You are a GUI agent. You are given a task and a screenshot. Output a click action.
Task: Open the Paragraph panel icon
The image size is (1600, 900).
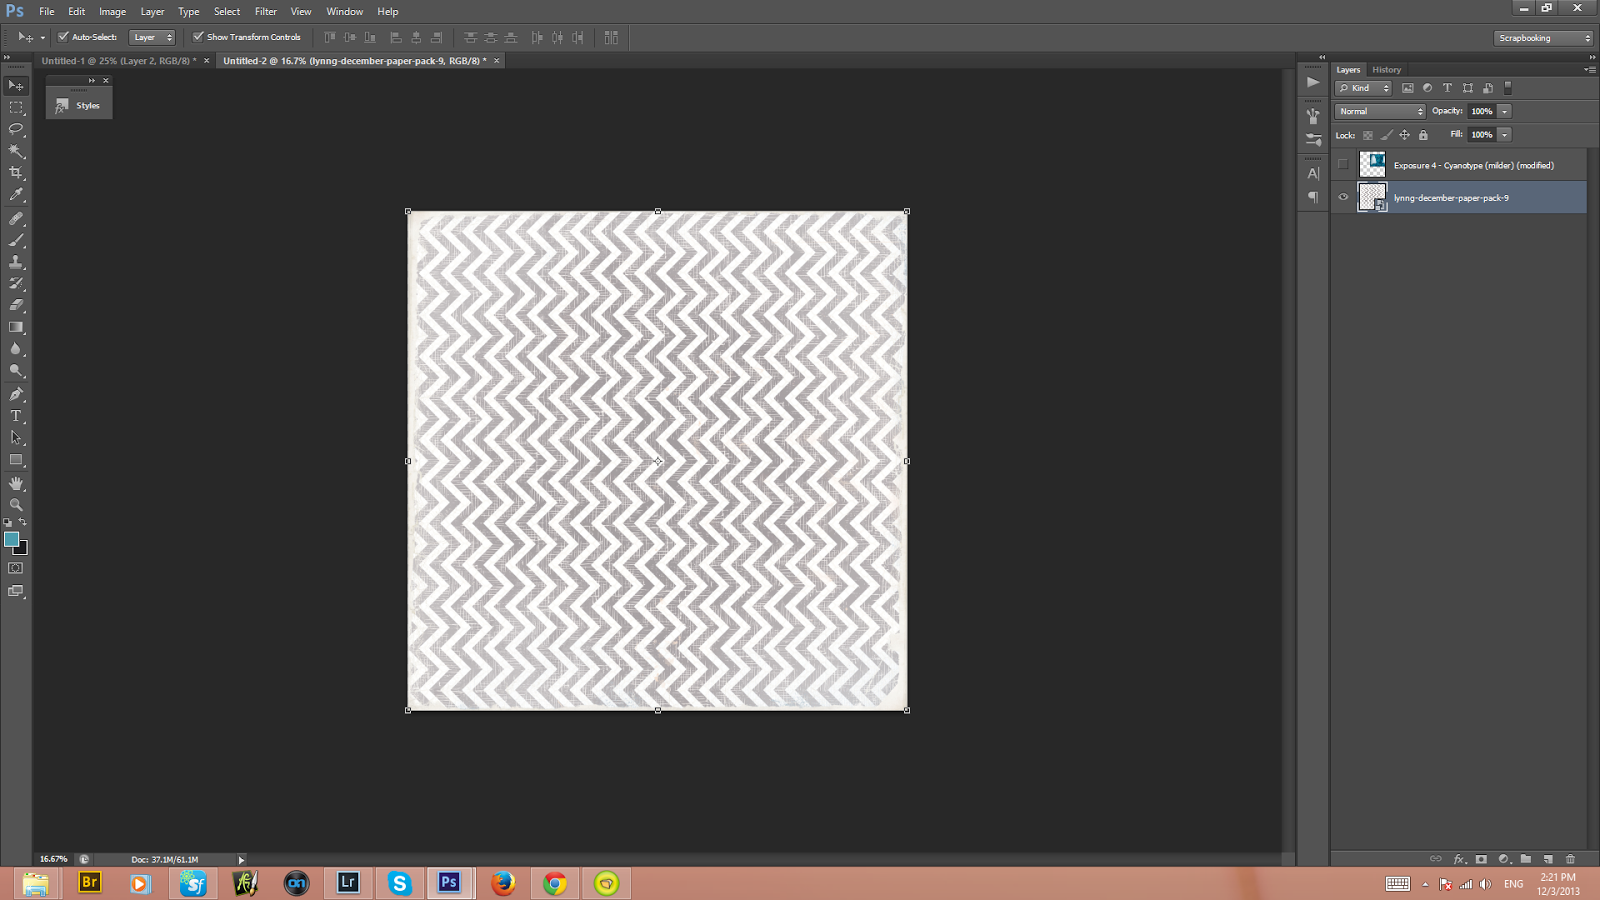(1313, 197)
